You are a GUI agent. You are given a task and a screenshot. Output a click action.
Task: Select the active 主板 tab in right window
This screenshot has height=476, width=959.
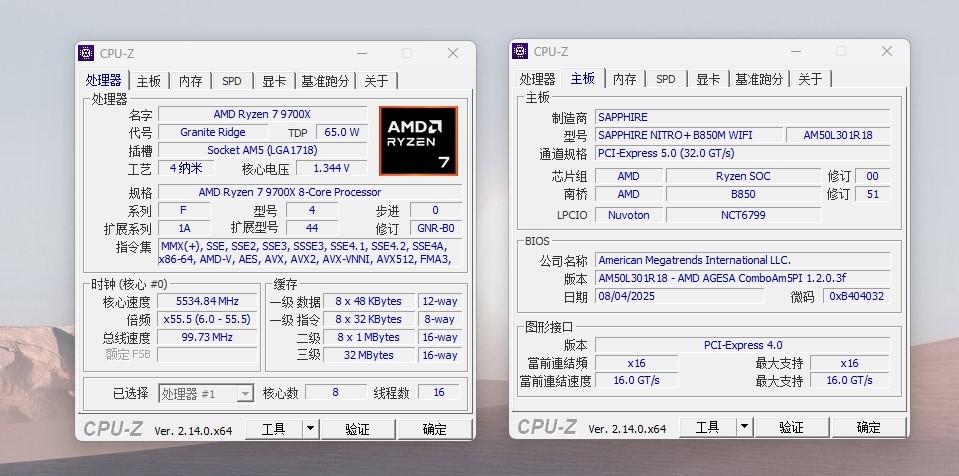coord(582,78)
